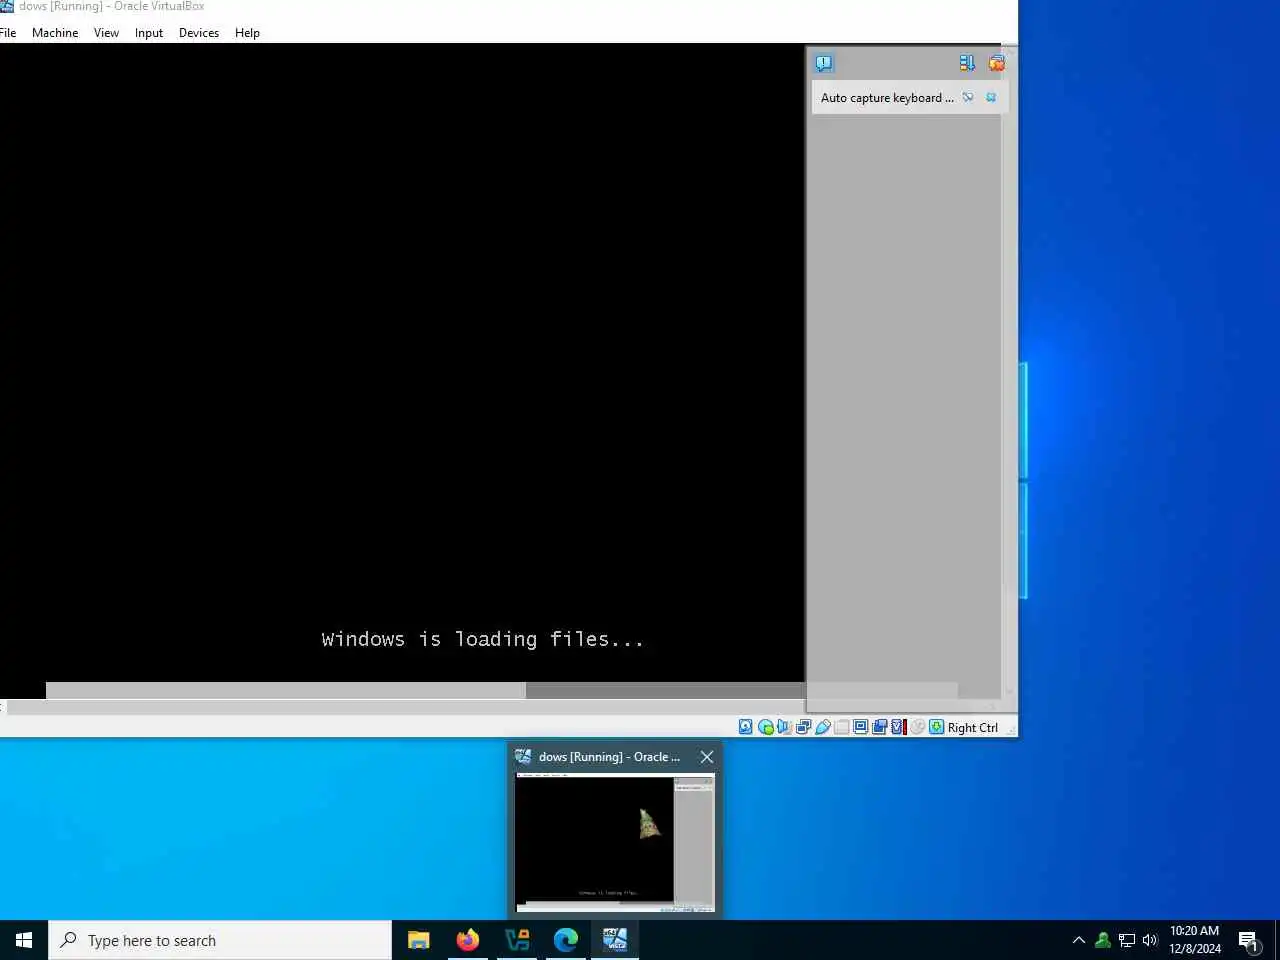Click the network adapters status icon

pyautogui.click(x=803, y=727)
